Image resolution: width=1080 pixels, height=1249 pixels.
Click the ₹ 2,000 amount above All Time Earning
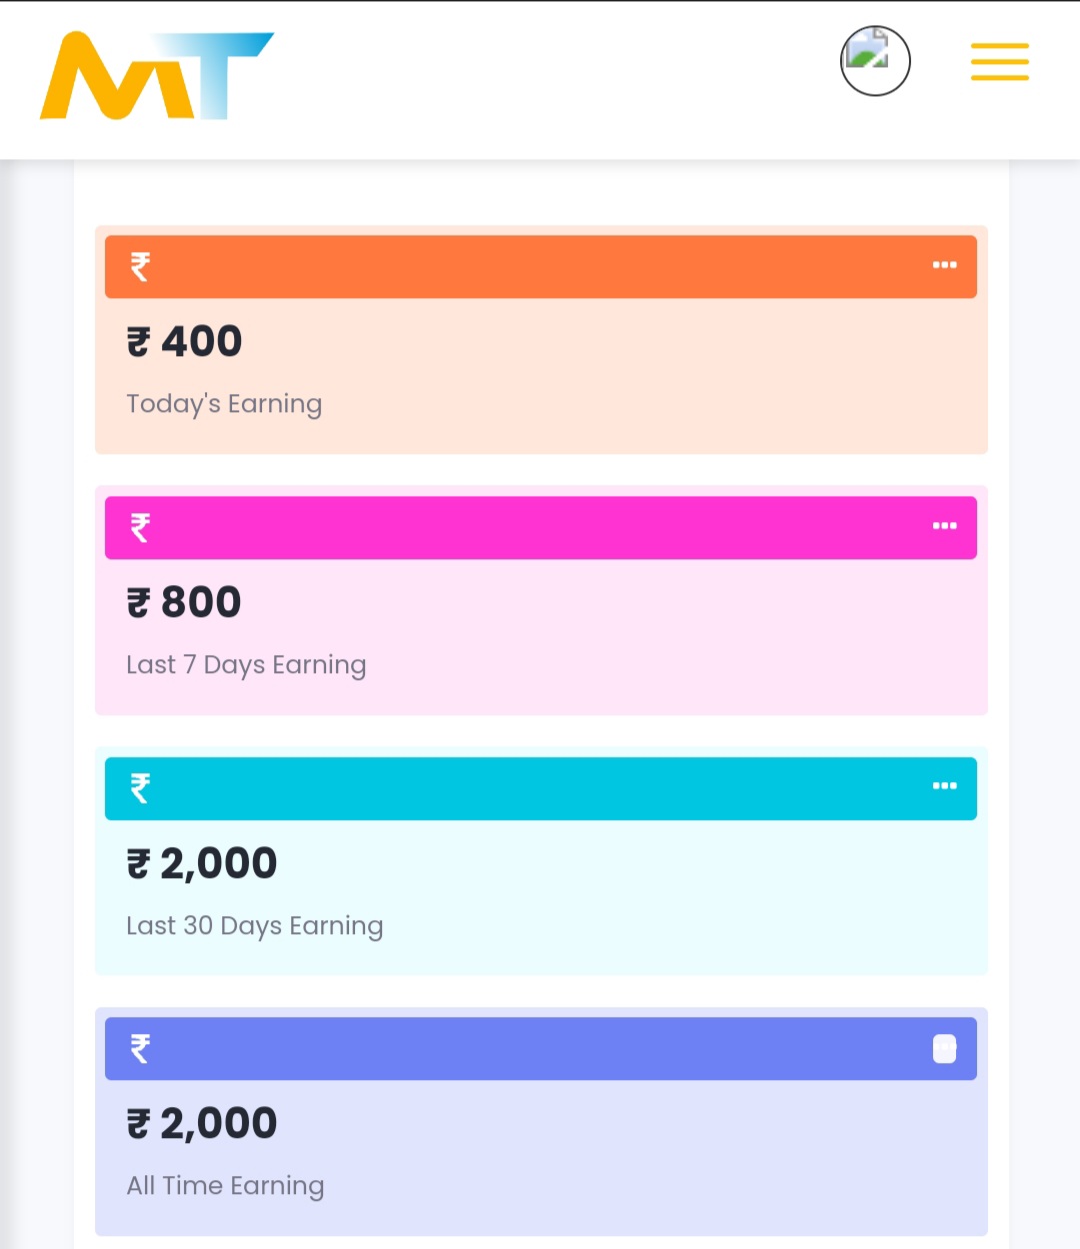[x=202, y=1124]
